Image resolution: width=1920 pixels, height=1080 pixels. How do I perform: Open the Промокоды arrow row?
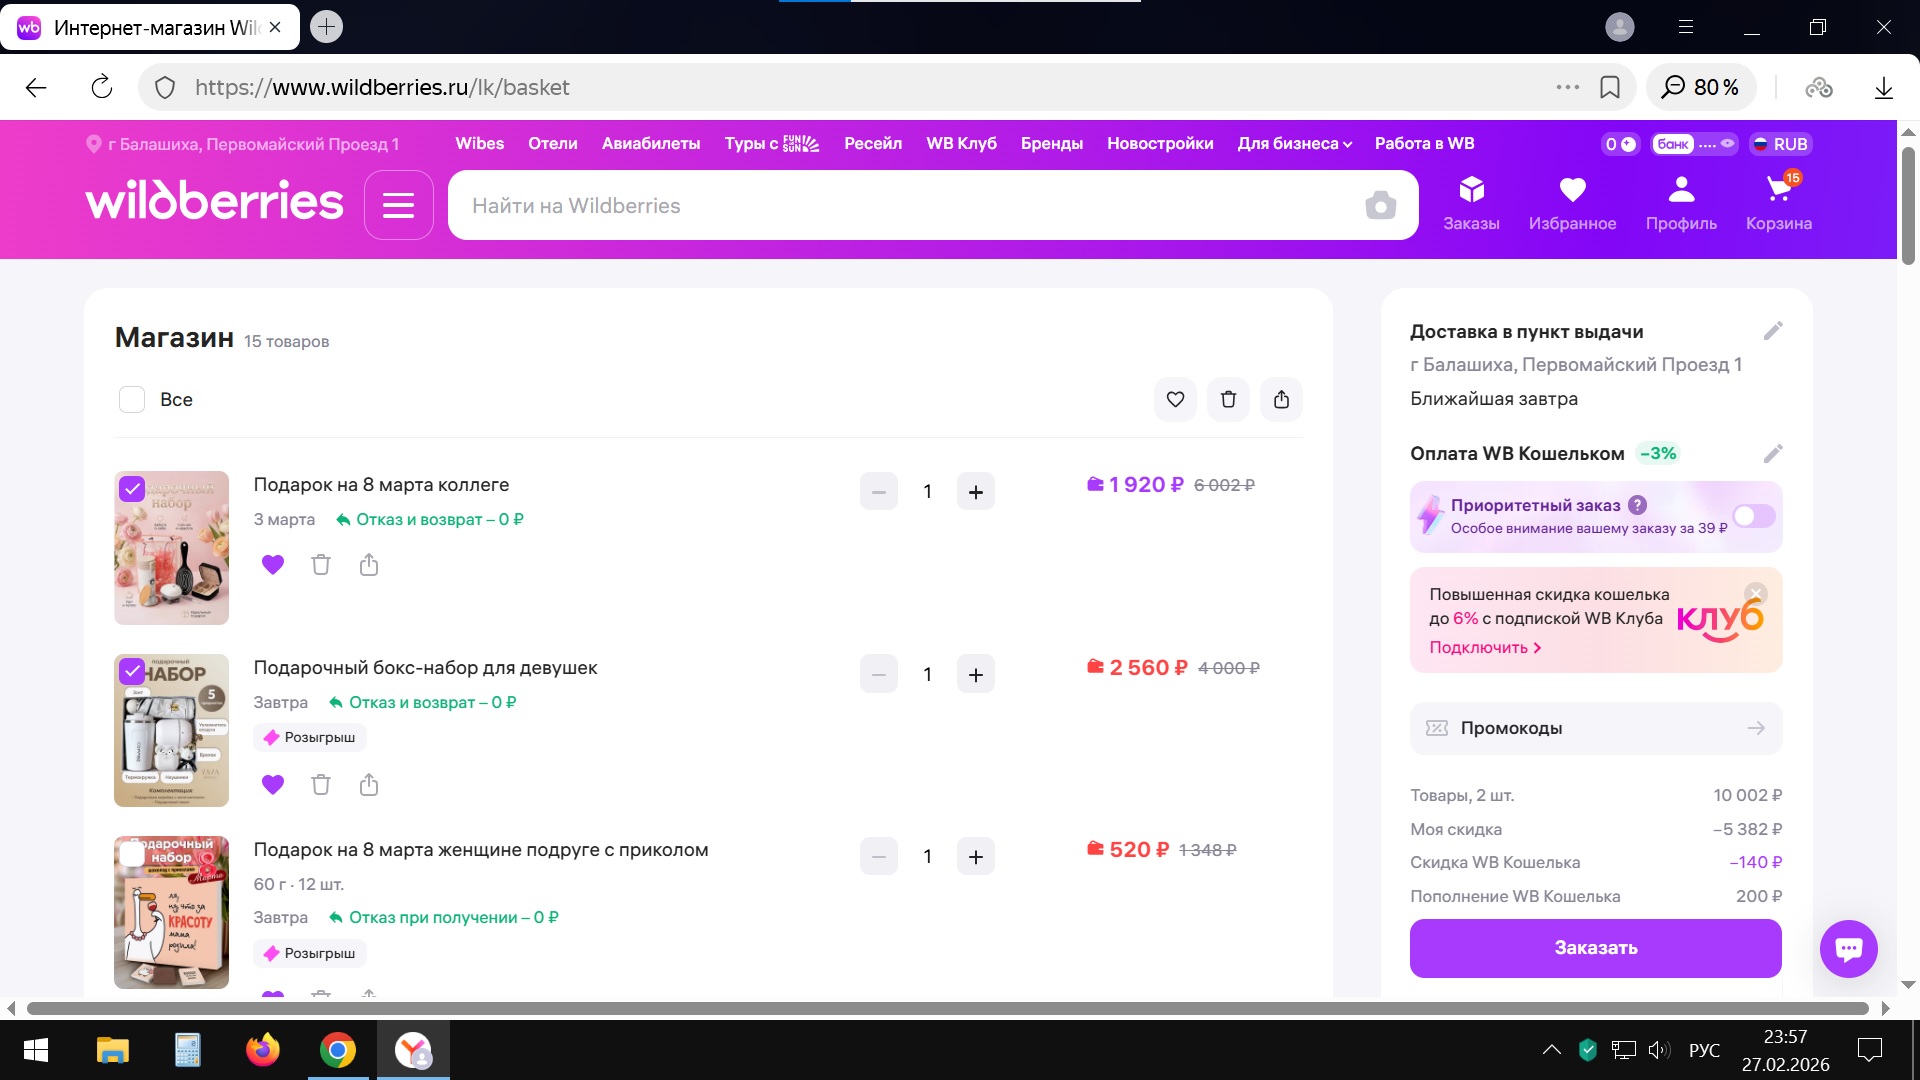pyautogui.click(x=1595, y=728)
